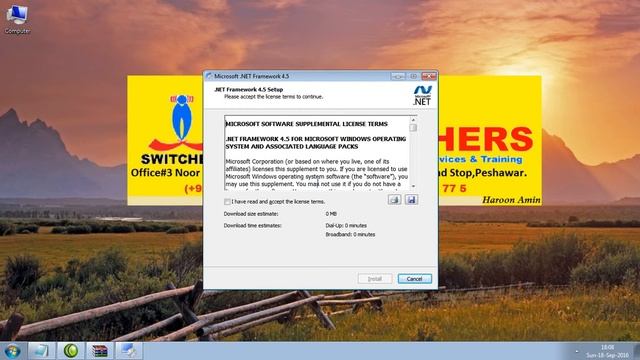Viewport: 640px width, 360px height.
Task: Click the .NET Framework title bar icon
Action: click(209, 76)
